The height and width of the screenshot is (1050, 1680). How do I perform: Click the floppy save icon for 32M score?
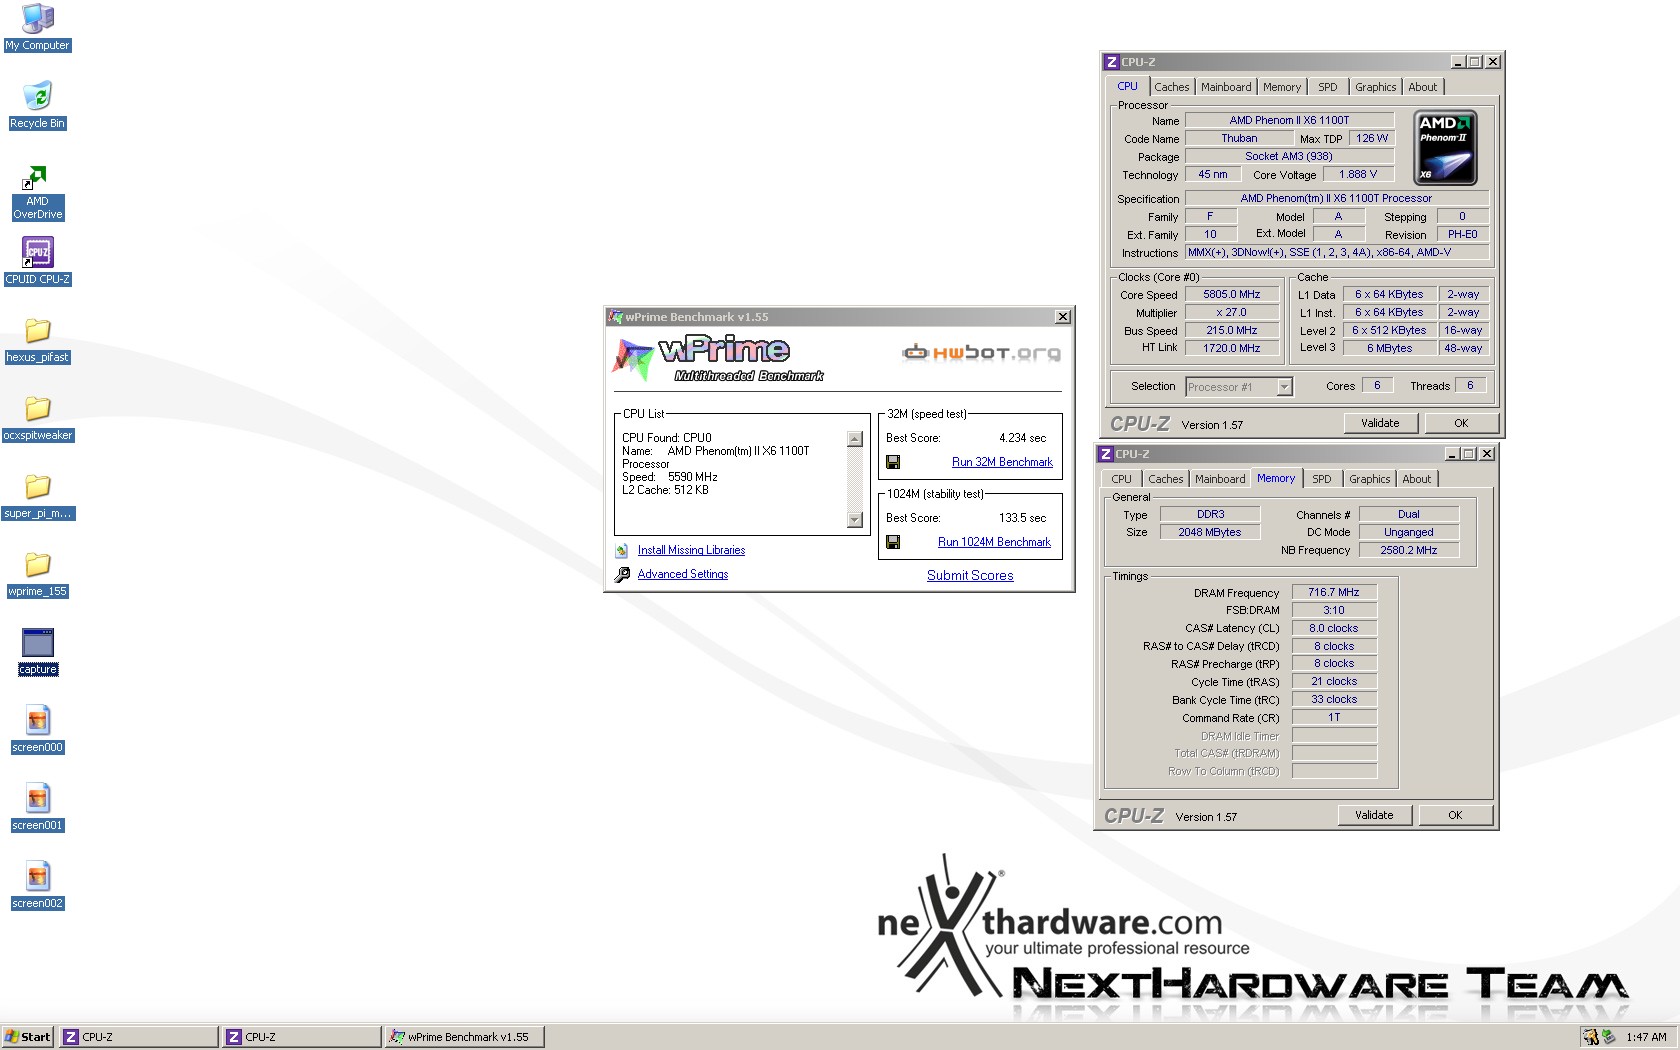(x=893, y=462)
